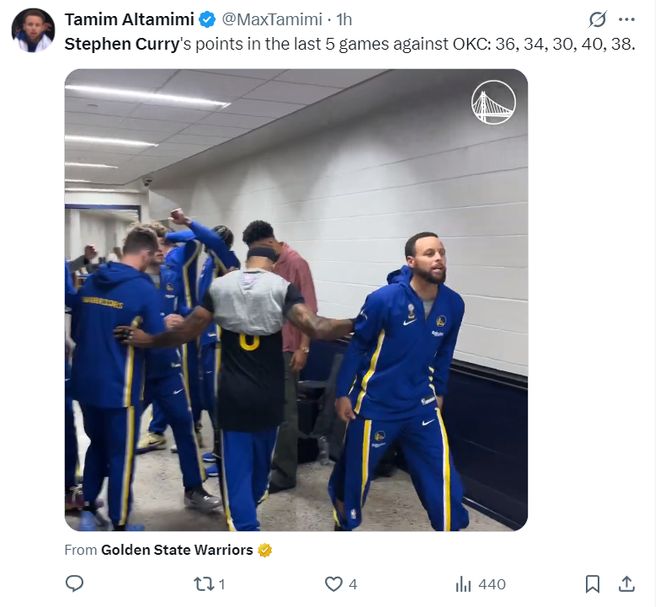Click the like count number 4
The width and height of the screenshot is (660, 607).
[x=352, y=585]
